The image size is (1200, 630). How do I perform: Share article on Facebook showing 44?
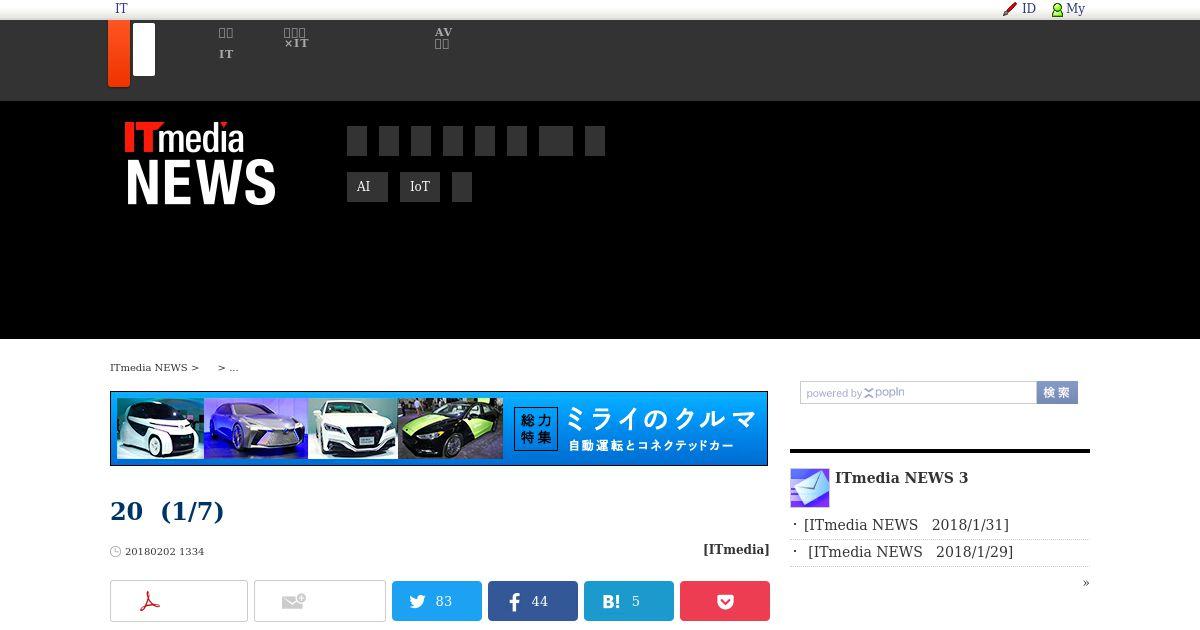(x=533, y=601)
